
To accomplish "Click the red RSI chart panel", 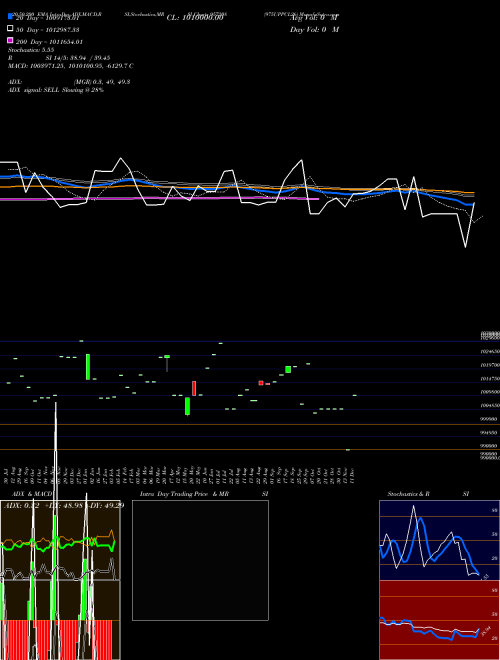I will point(439,620).
